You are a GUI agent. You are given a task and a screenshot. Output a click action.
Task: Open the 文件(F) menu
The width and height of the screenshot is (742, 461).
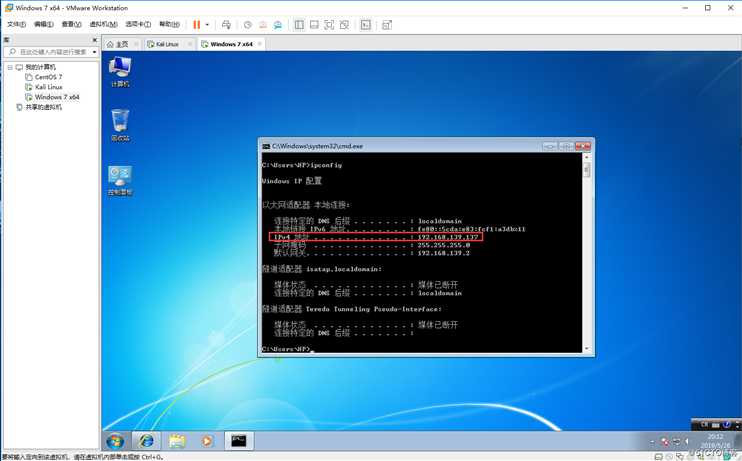pyautogui.click(x=17, y=24)
